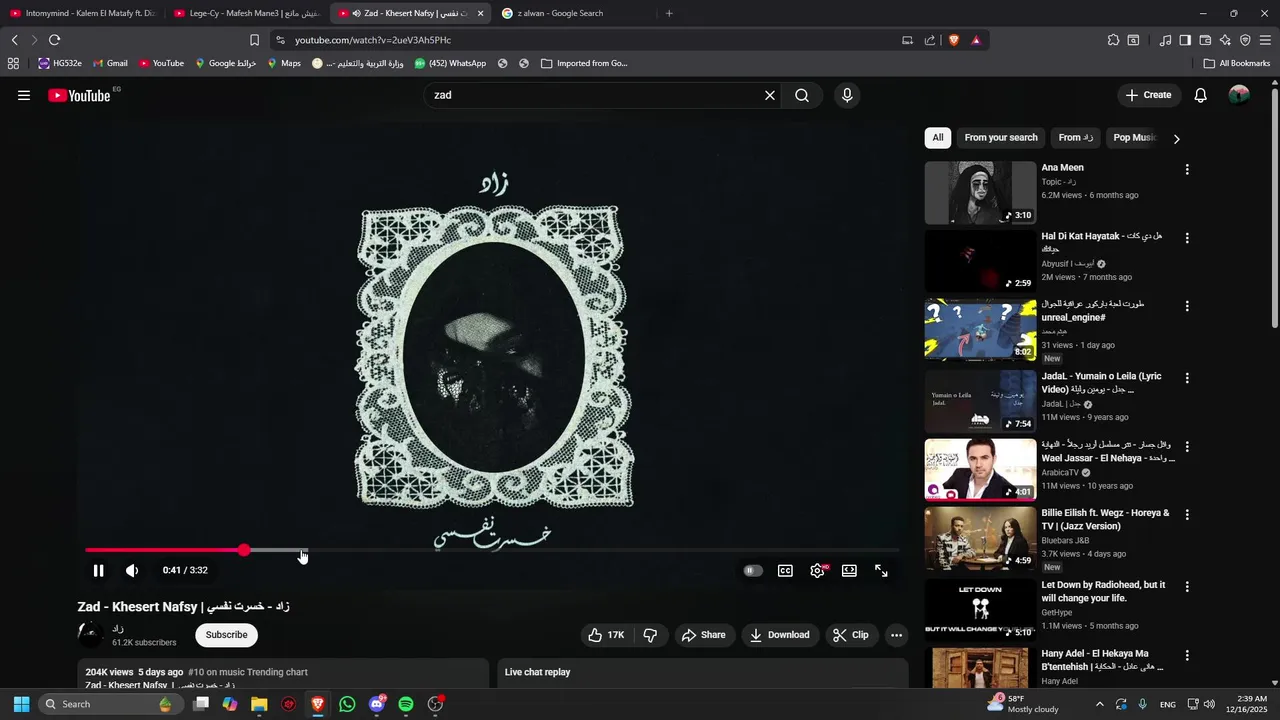Open WhatsApp from taskbar
The width and height of the screenshot is (1280, 720).
coord(347,704)
